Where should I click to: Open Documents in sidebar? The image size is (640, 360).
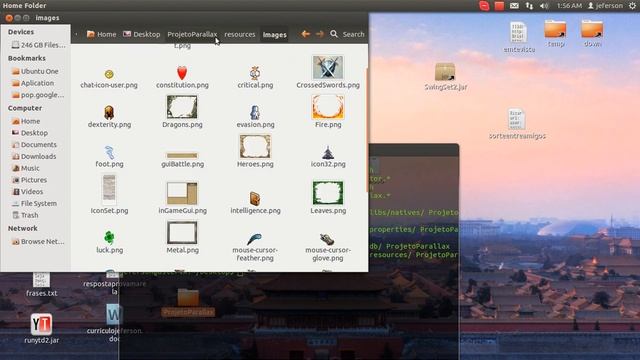(x=34, y=144)
